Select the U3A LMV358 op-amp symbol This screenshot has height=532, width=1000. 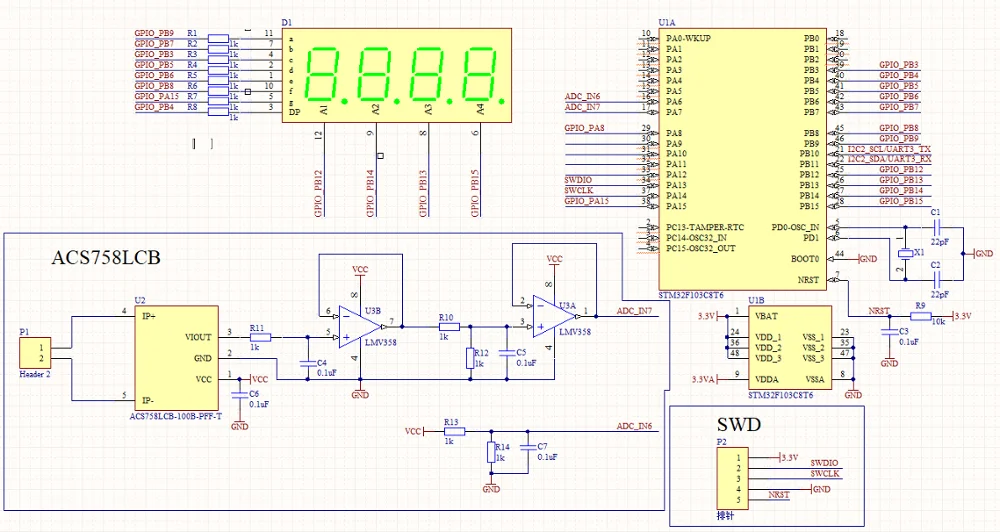(554, 316)
